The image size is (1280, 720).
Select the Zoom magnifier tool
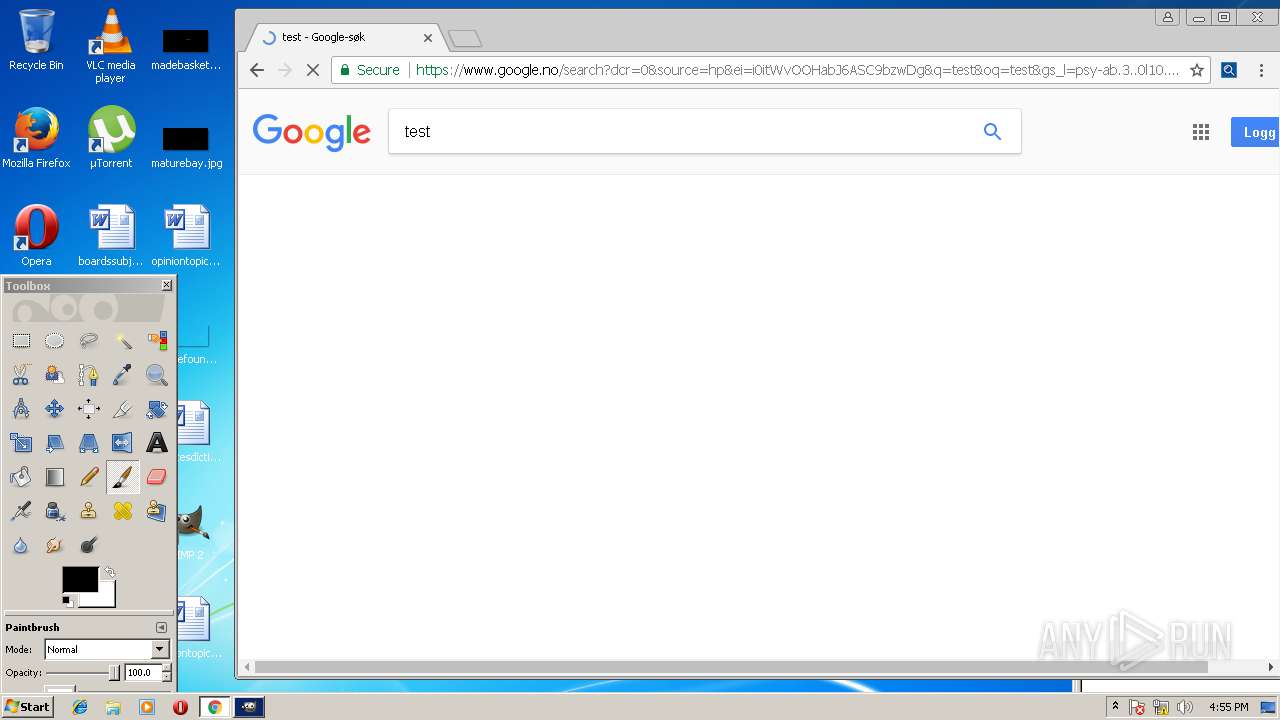pyautogui.click(x=157, y=375)
